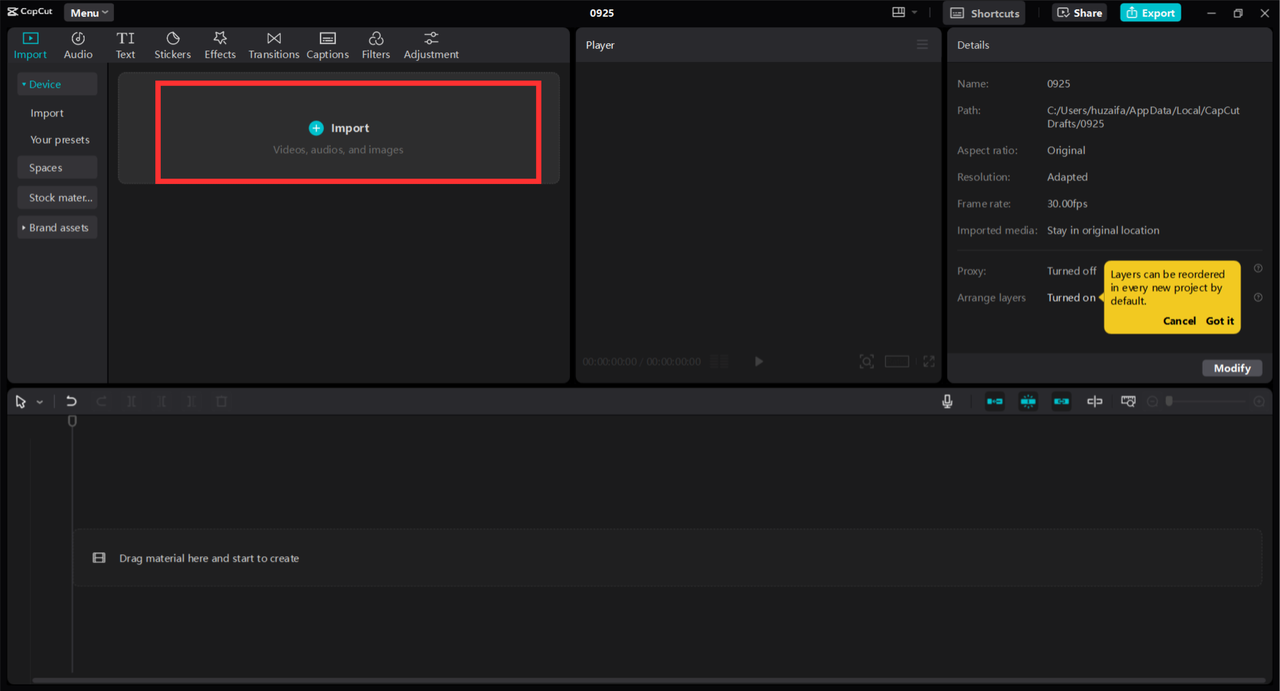
Task: Open Spaces in the sidebar
Action: (x=57, y=168)
